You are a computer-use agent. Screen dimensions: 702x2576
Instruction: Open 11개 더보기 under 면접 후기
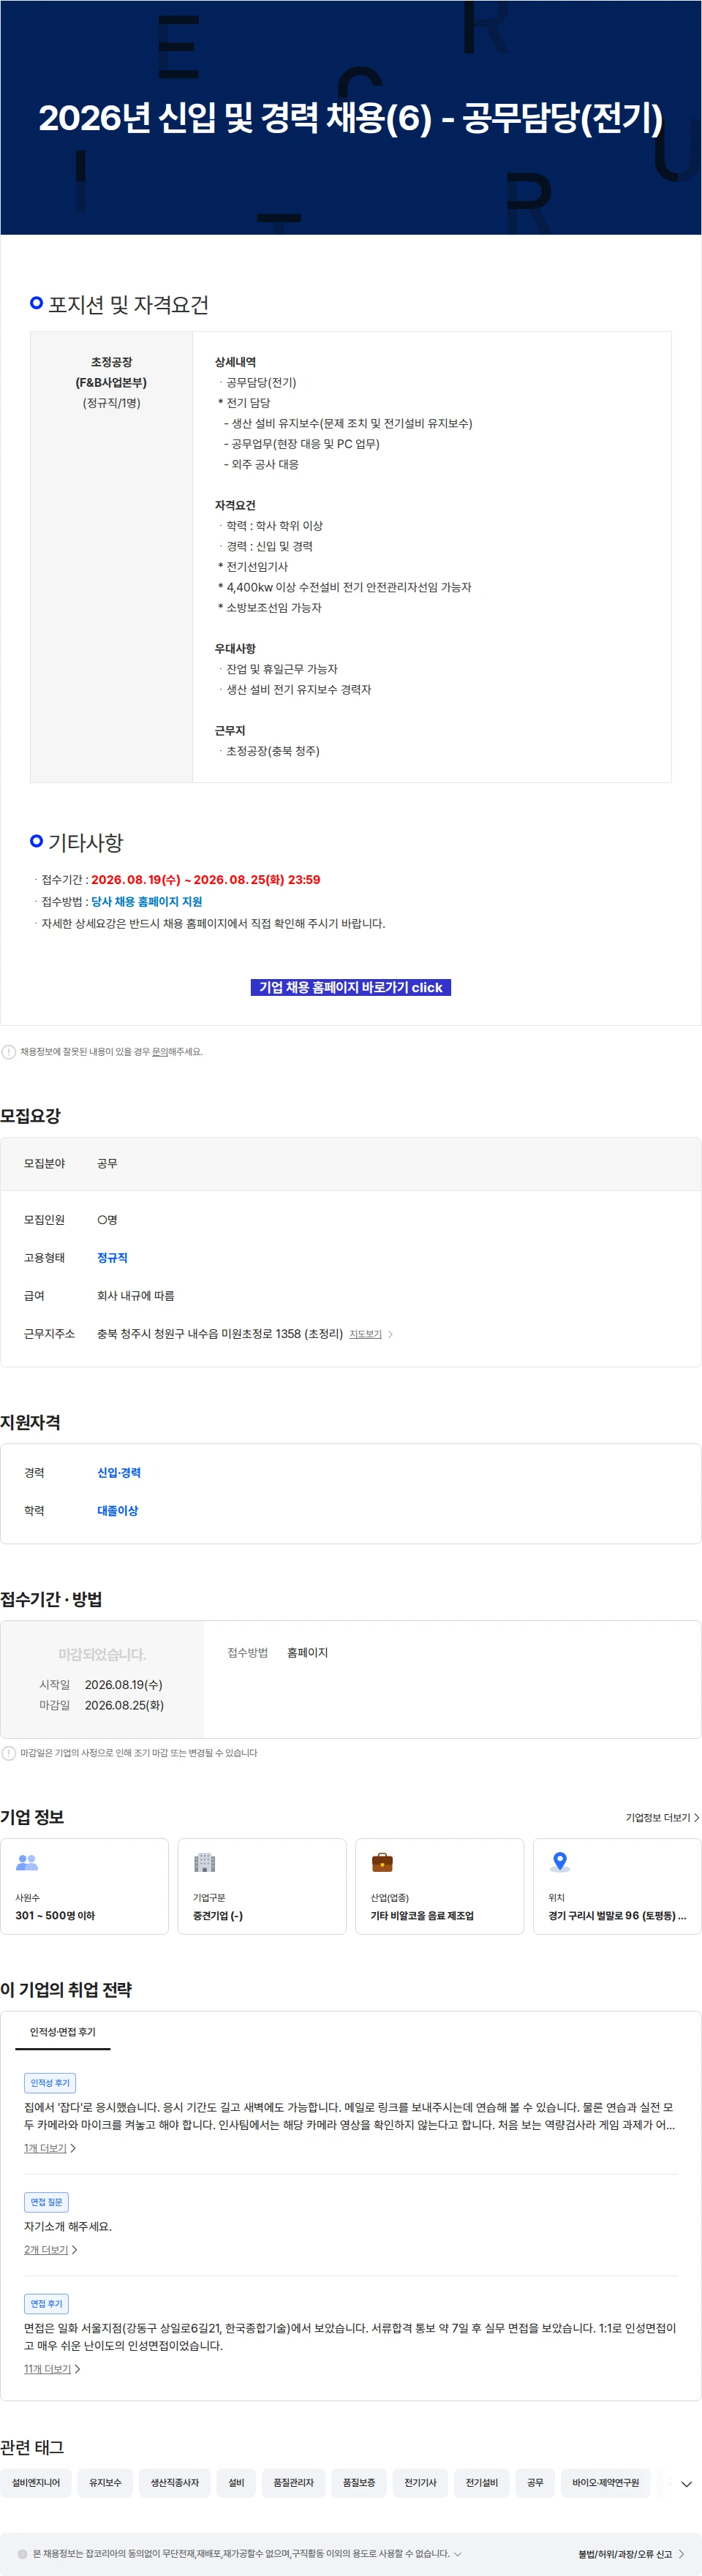click(52, 2369)
